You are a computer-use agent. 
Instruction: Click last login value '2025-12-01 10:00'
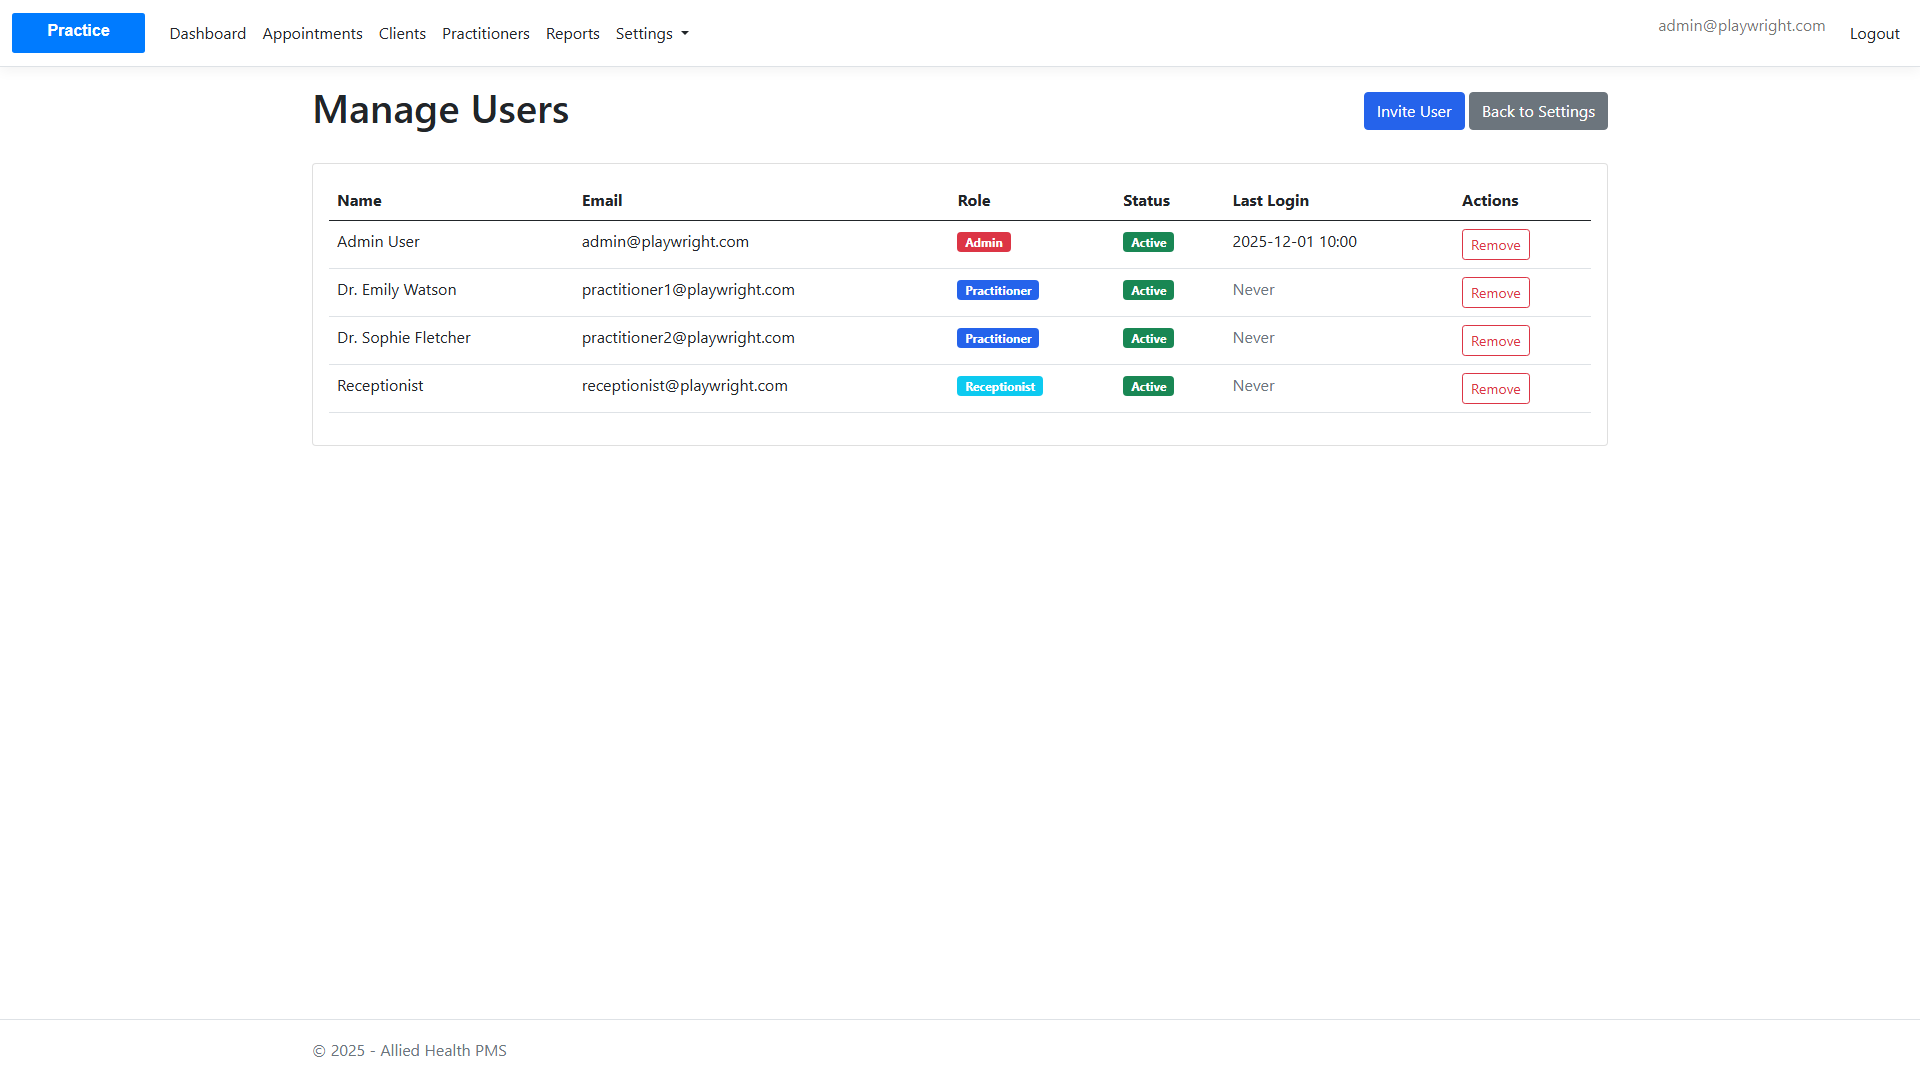(1295, 242)
